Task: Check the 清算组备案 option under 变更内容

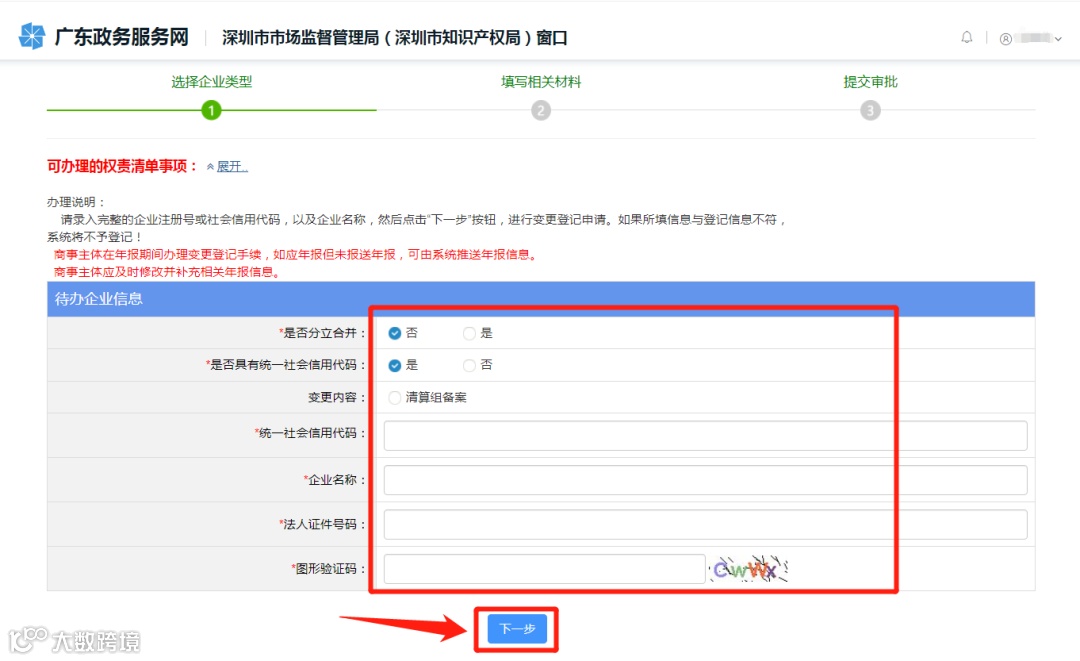Action: 395,397
